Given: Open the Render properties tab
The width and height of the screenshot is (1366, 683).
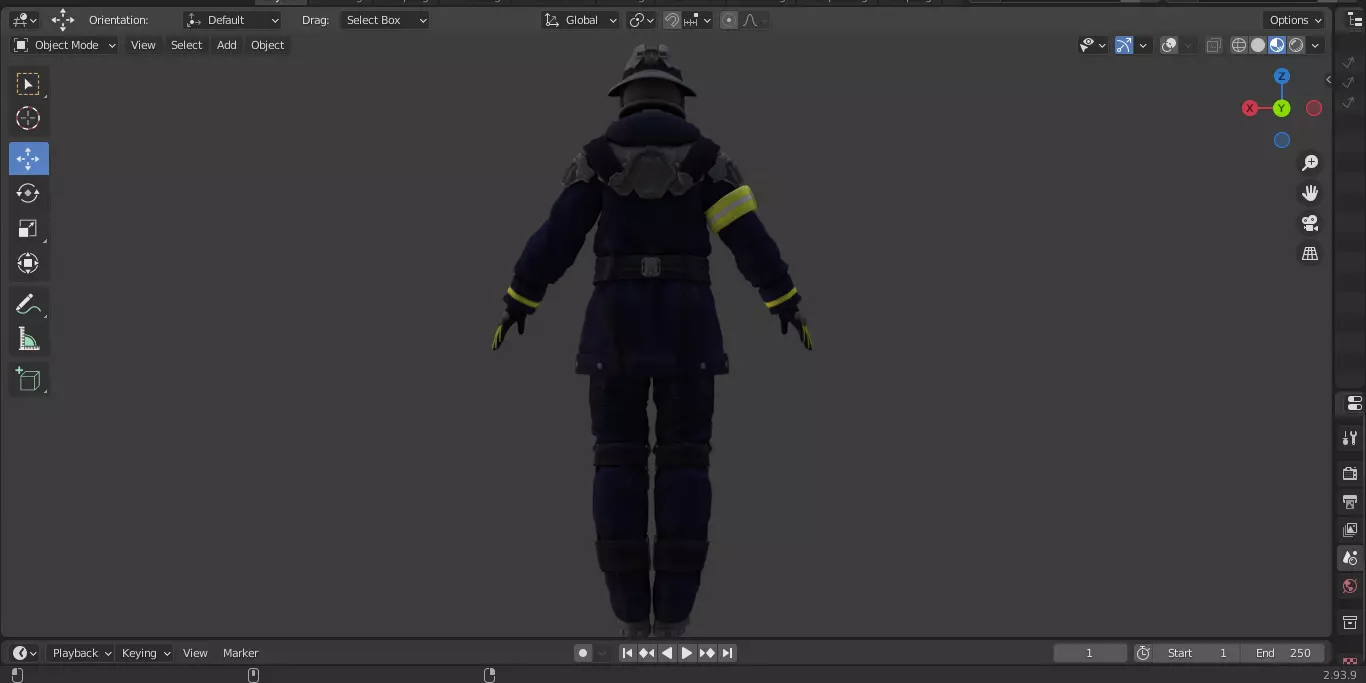Looking at the screenshot, I should pyautogui.click(x=1350, y=473).
